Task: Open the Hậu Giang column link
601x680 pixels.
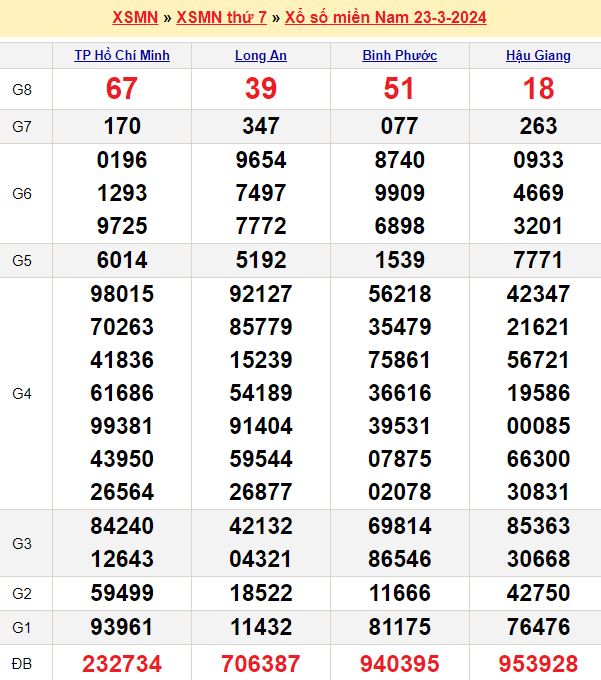Action: 538,55
